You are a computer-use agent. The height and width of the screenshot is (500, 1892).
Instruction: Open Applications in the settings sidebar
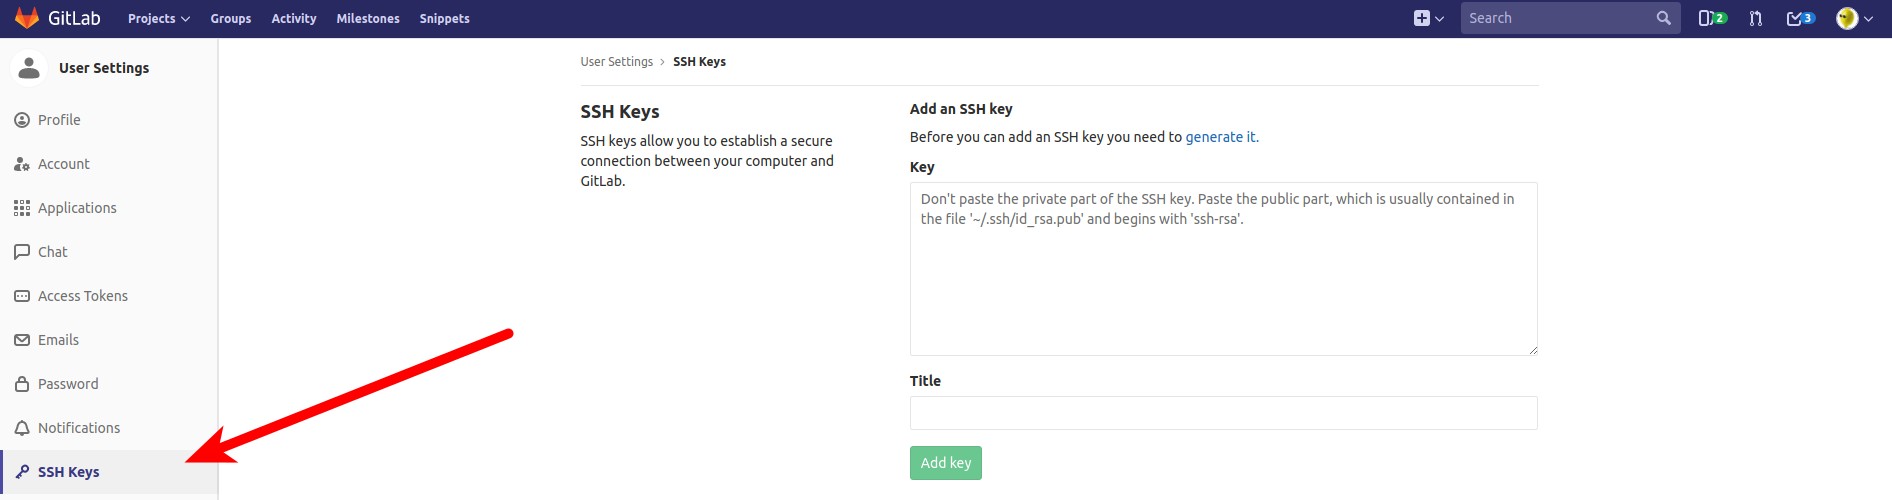pos(77,208)
